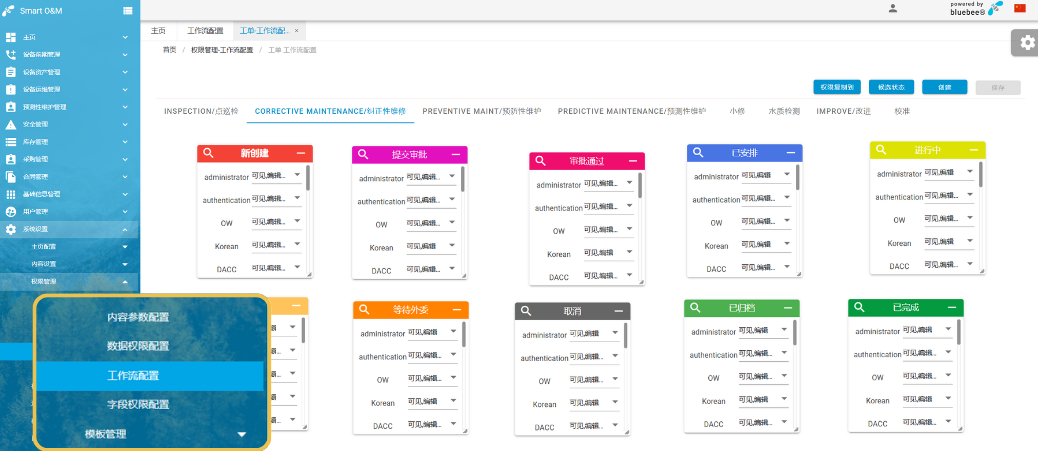Click the warning triangle 安全管理 icon
1038x451 pixels.
[11, 125]
